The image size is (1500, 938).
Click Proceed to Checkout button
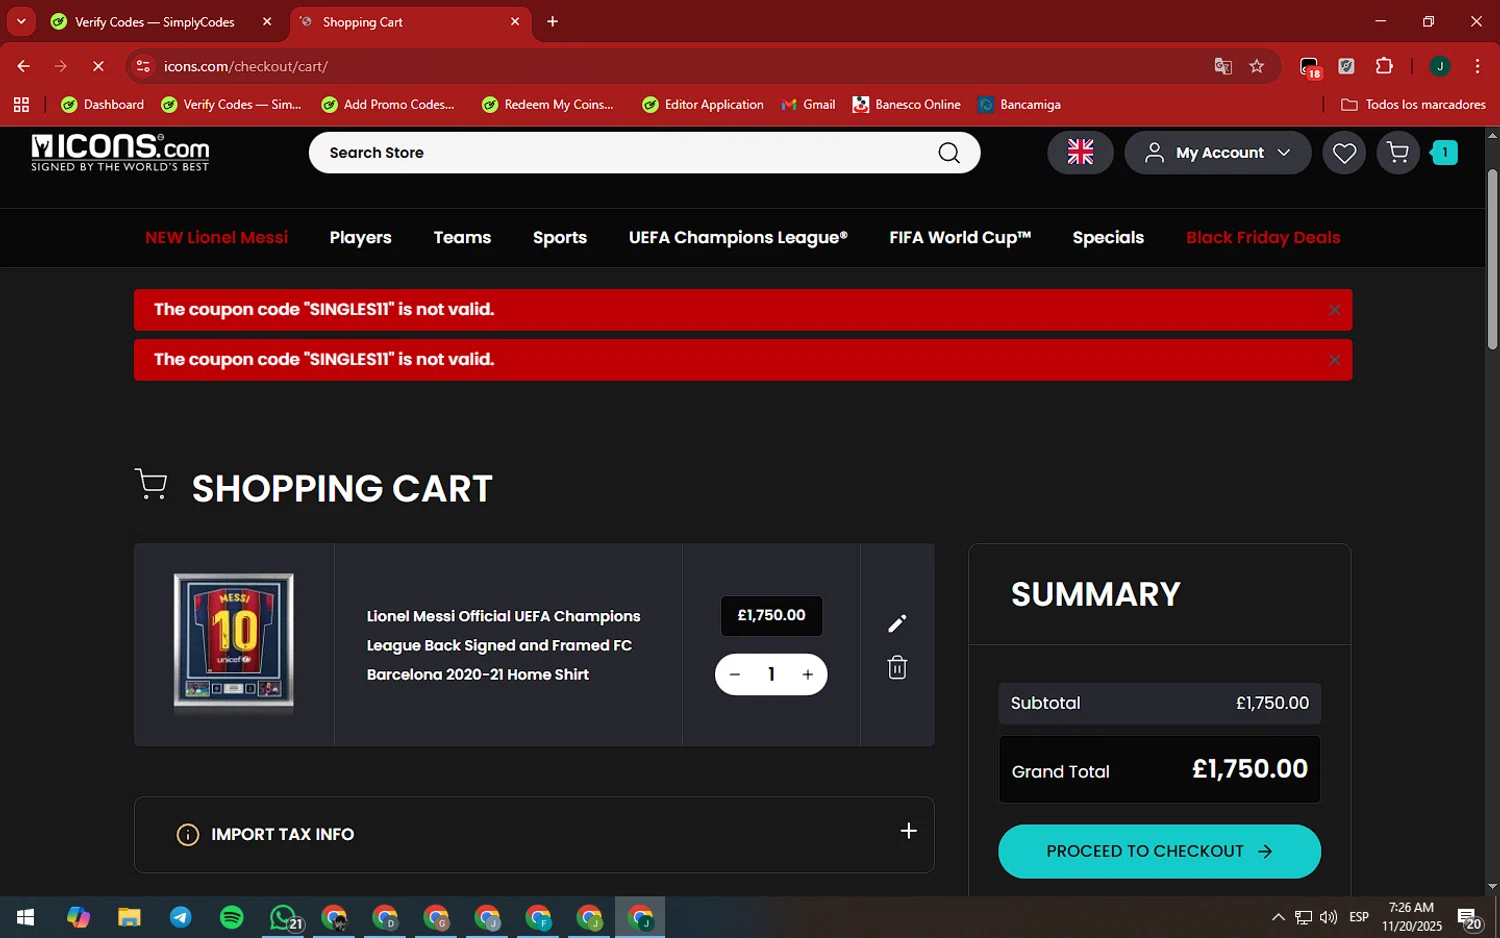(x=1159, y=852)
